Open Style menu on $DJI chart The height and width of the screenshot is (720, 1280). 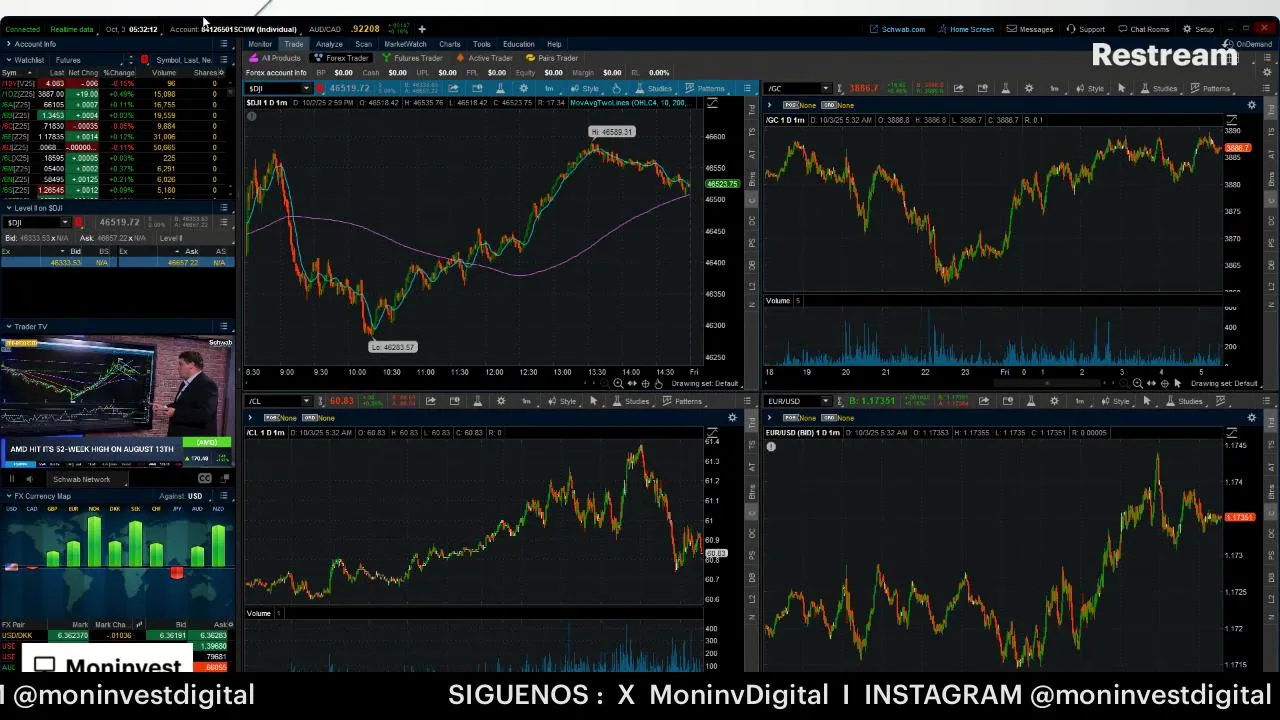point(586,89)
